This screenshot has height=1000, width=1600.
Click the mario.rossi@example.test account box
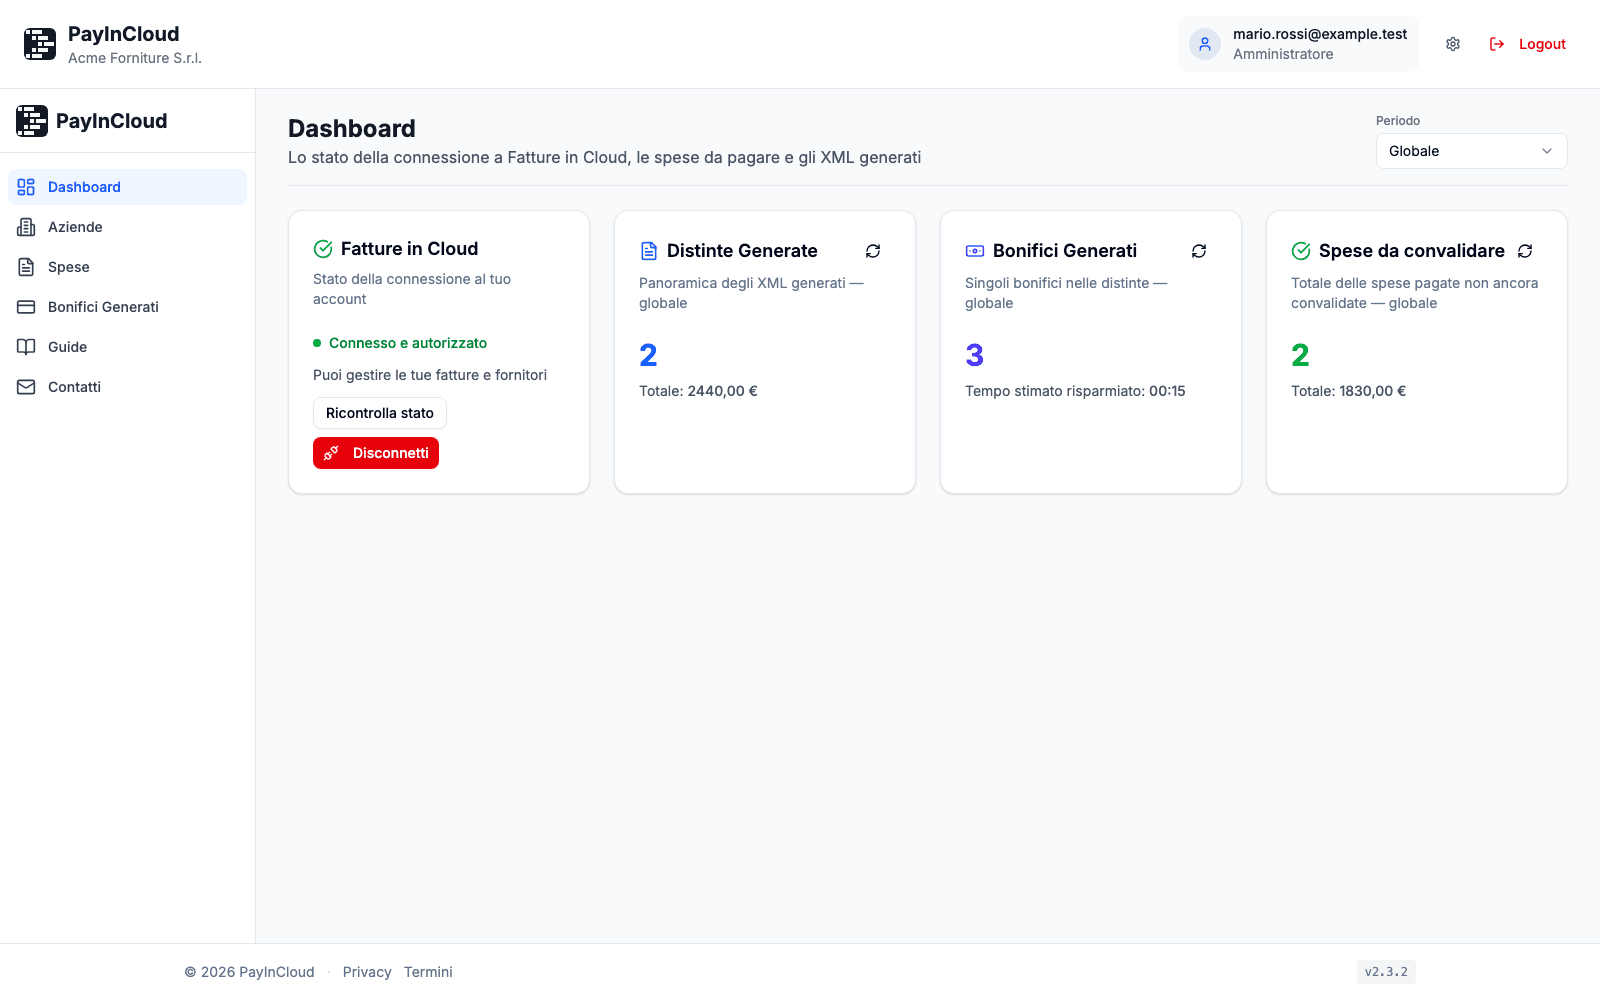point(1298,44)
